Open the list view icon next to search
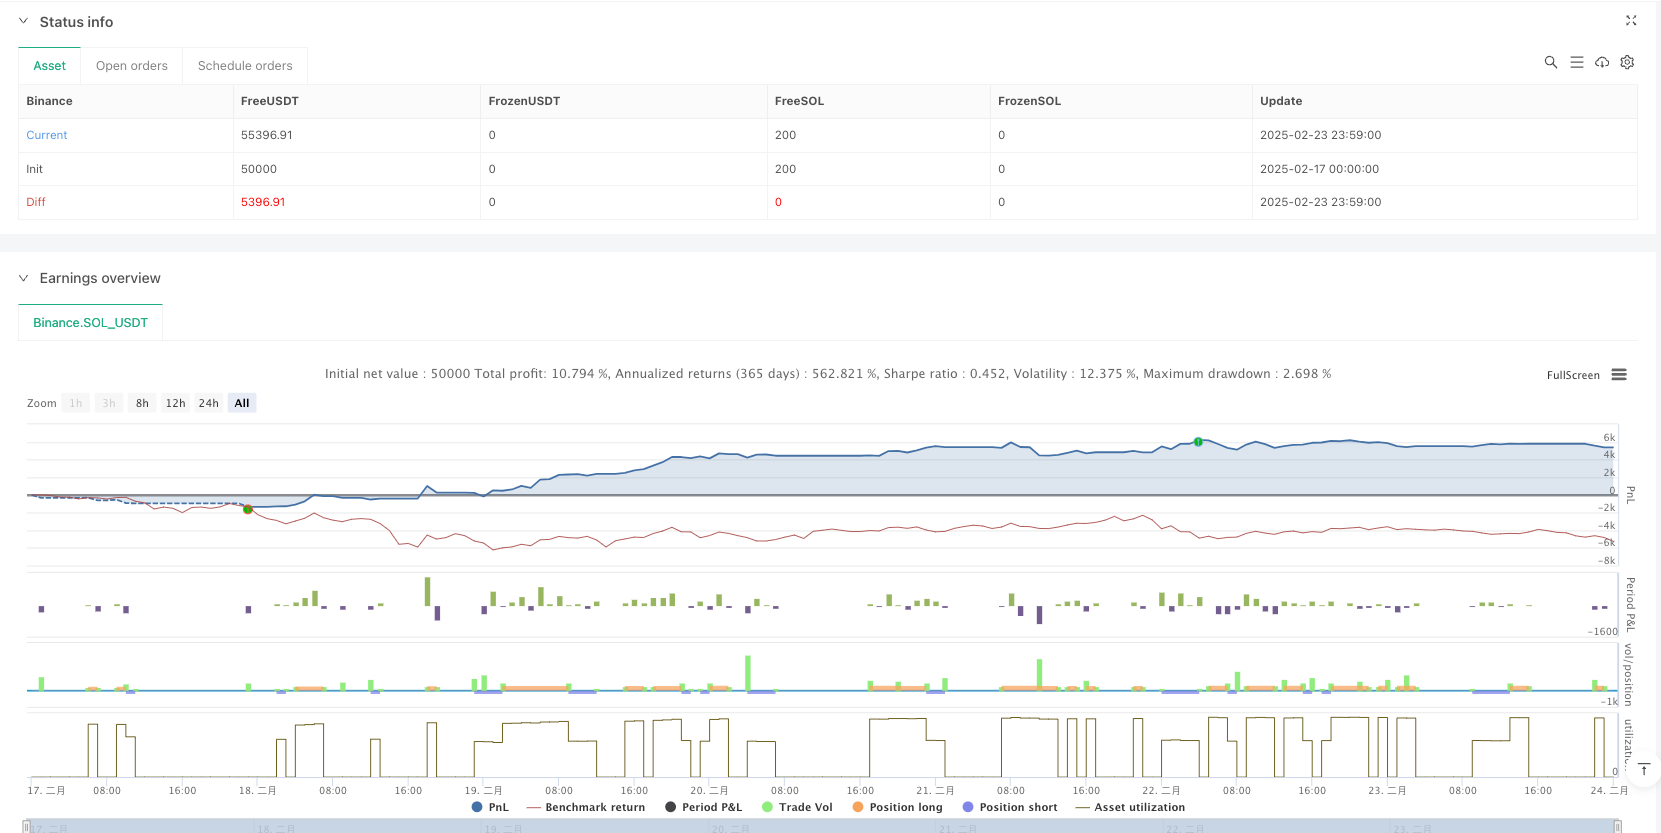The height and width of the screenshot is (833, 1661). click(x=1576, y=62)
